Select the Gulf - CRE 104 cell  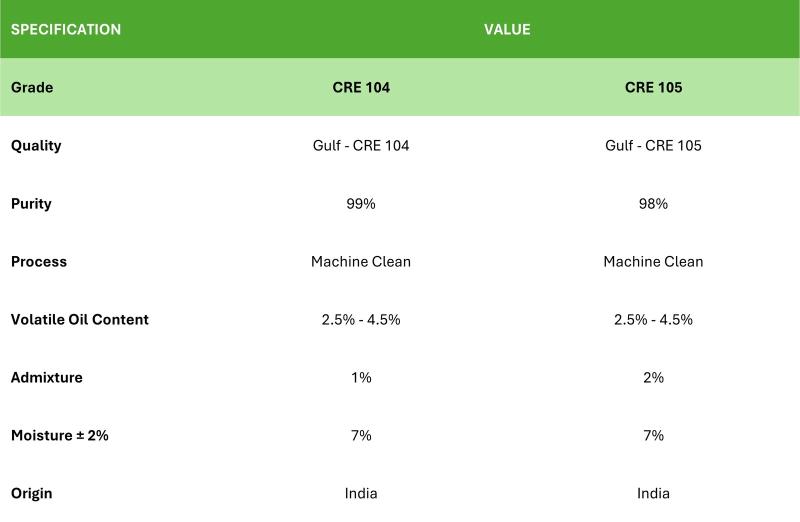tap(361, 145)
